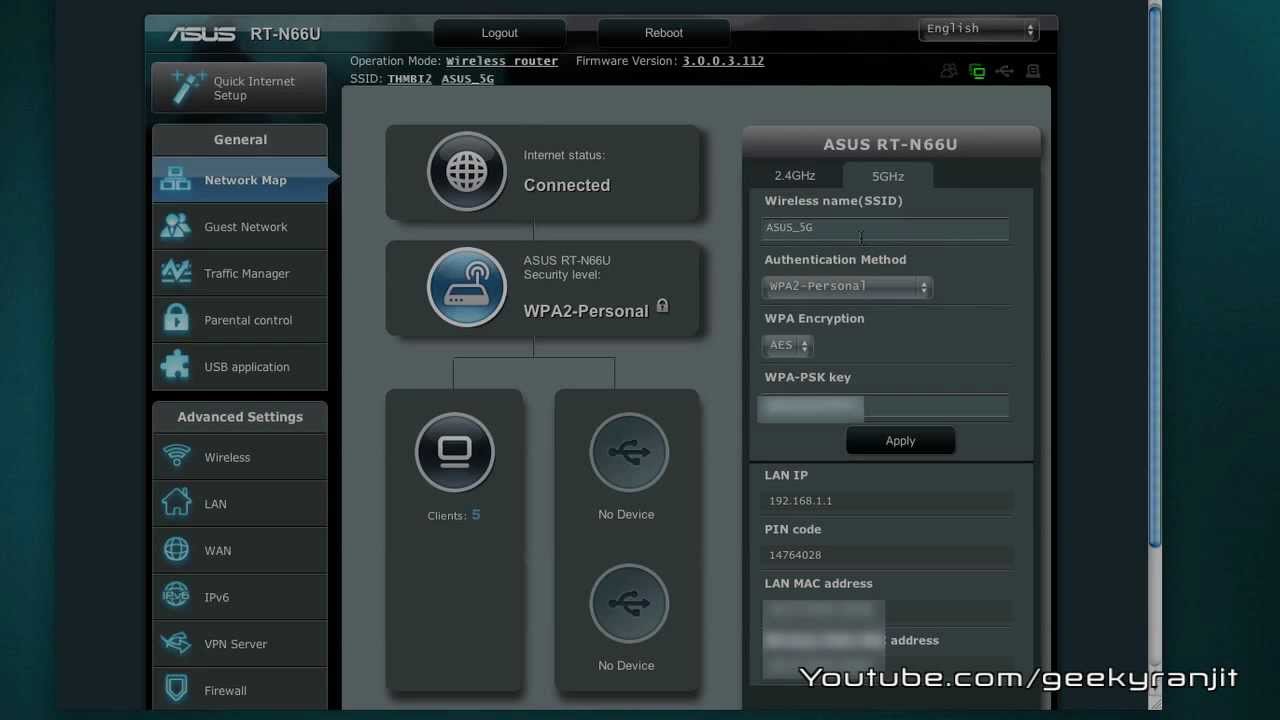The height and width of the screenshot is (720, 1280).
Task: Click the Guest Network people icon
Action: (176, 227)
